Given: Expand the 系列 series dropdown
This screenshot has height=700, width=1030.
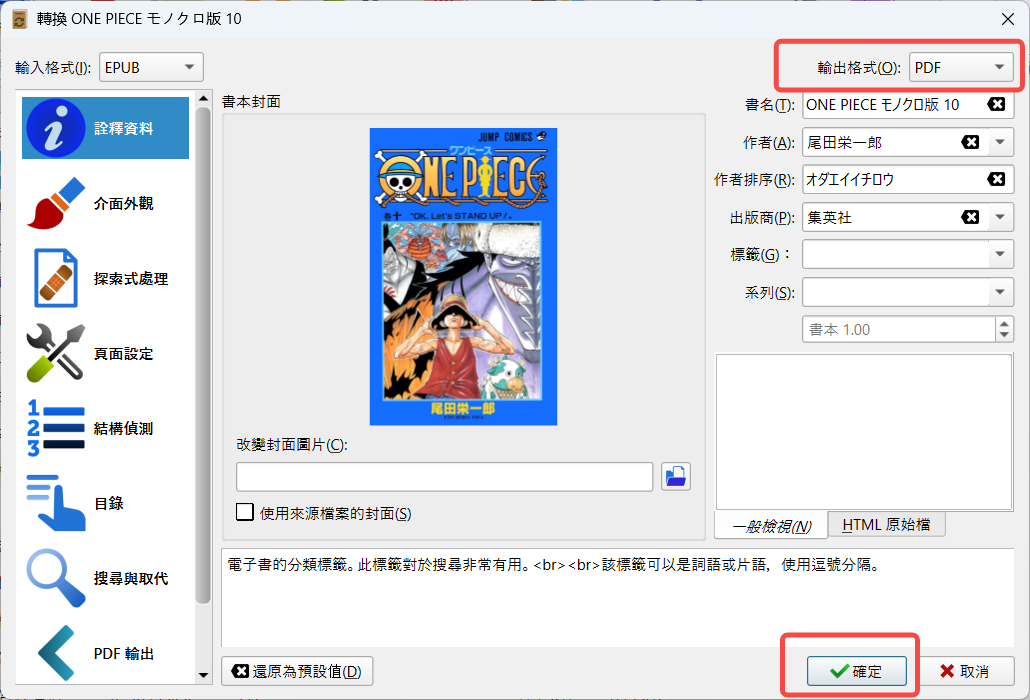Looking at the screenshot, I should coord(1000,292).
